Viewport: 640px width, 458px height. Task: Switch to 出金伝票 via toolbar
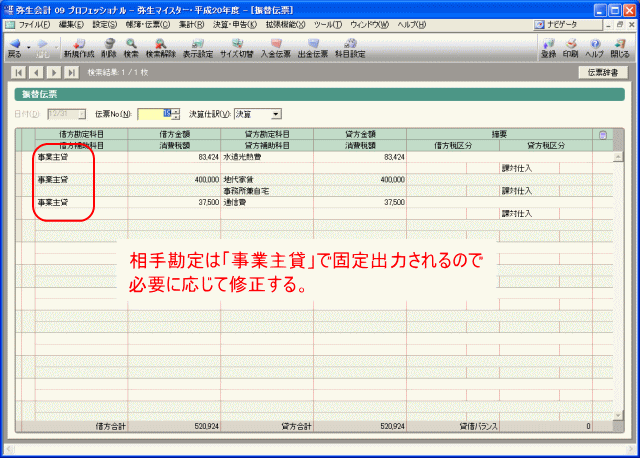point(313,48)
